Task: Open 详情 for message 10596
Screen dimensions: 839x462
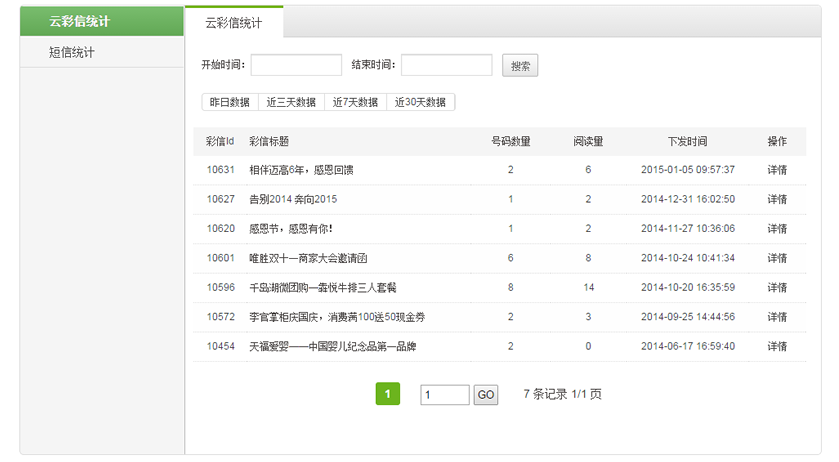Action: pyautogui.click(x=777, y=287)
